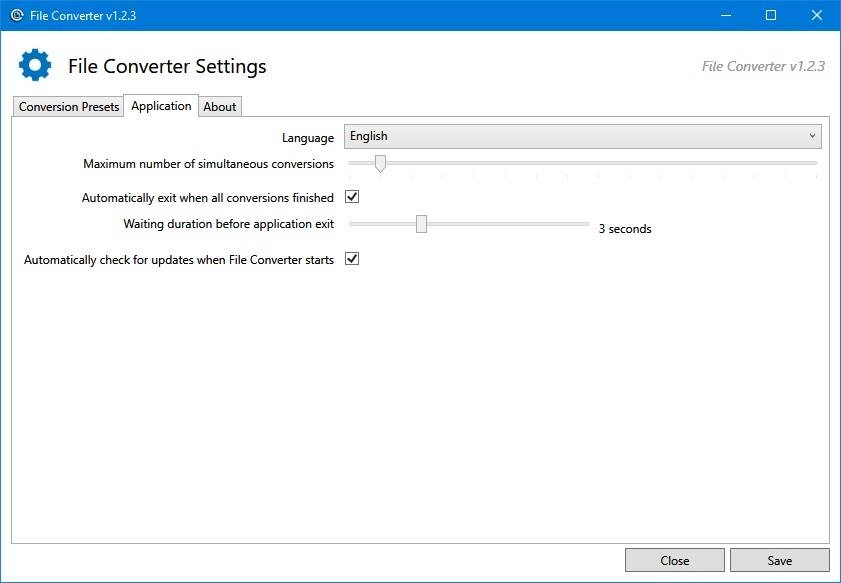Close the window with the X
Image resolution: width=841 pixels, height=583 pixels.
tap(817, 15)
